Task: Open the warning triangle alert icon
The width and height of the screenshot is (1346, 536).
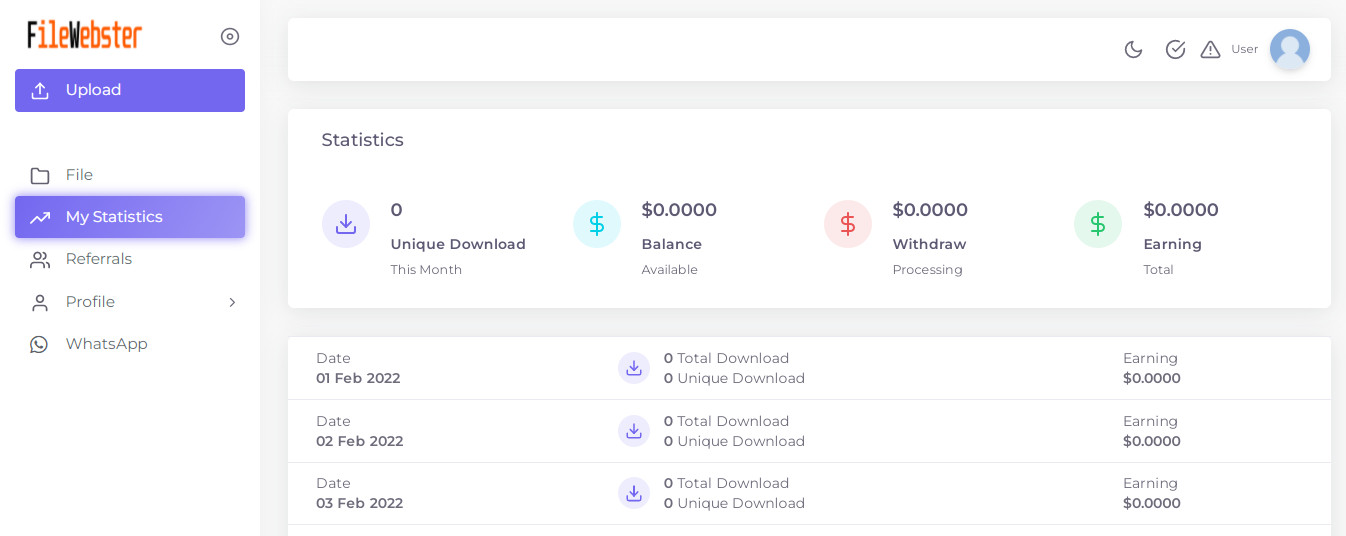Action: [1210, 50]
